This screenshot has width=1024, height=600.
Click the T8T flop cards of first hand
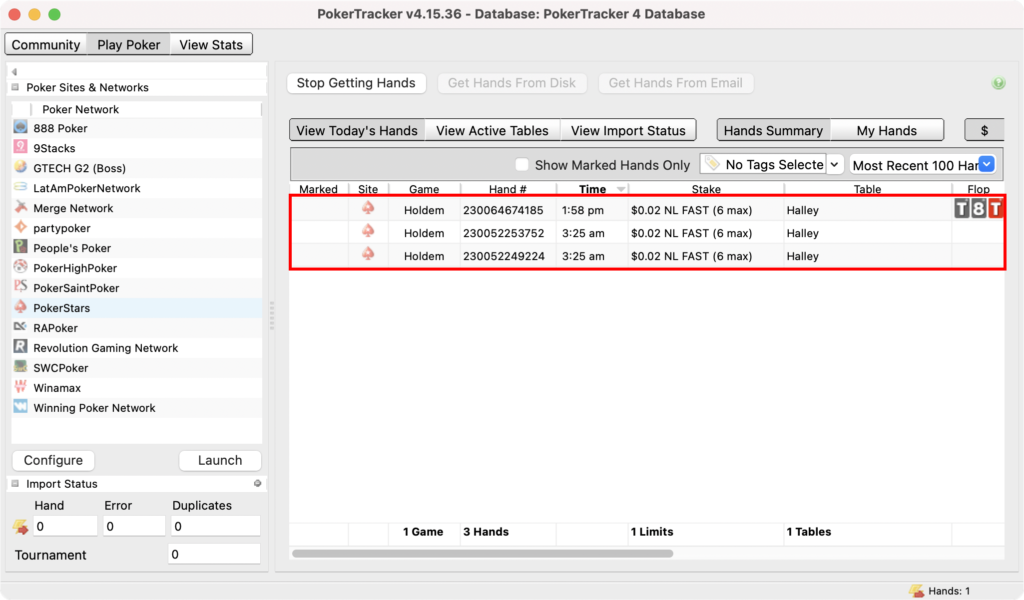pyautogui.click(x=978, y=209)
